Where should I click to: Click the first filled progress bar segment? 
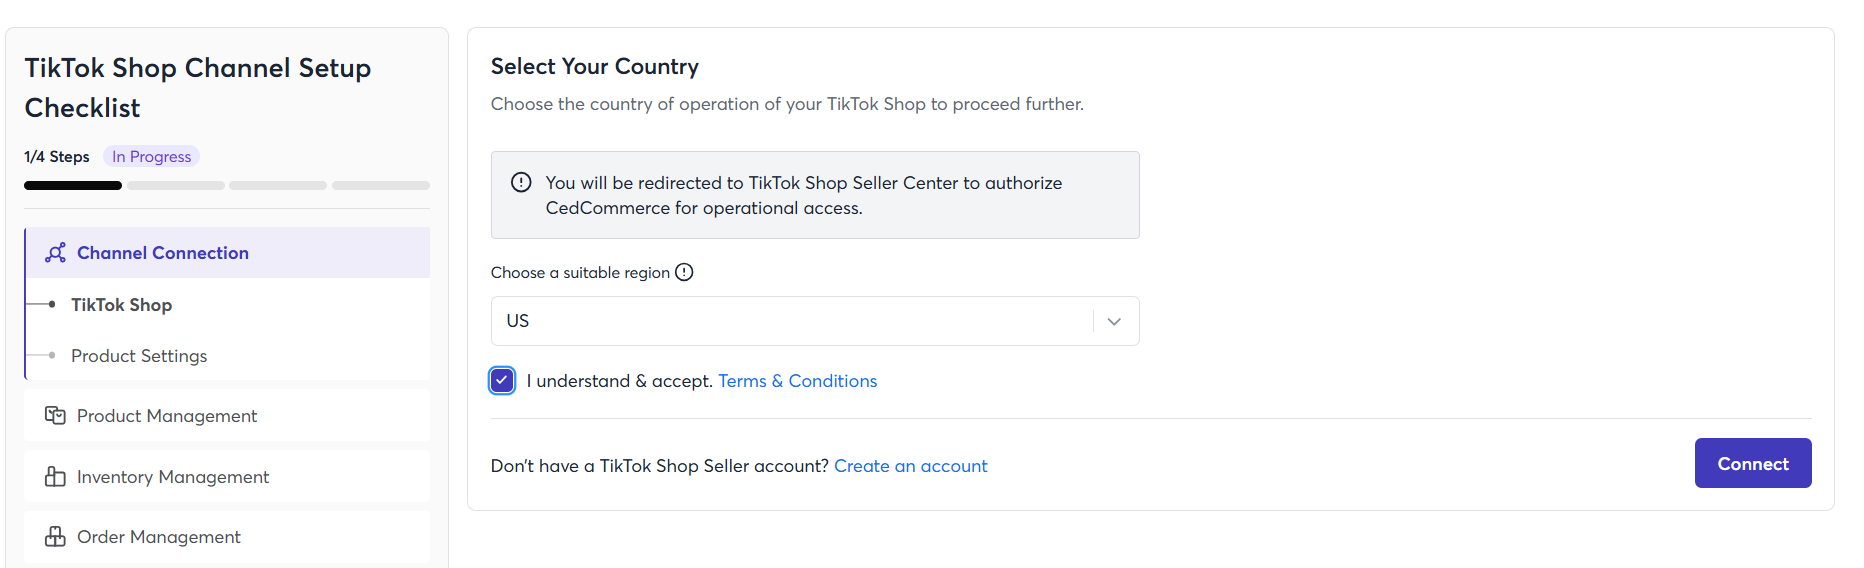point(73,185)
